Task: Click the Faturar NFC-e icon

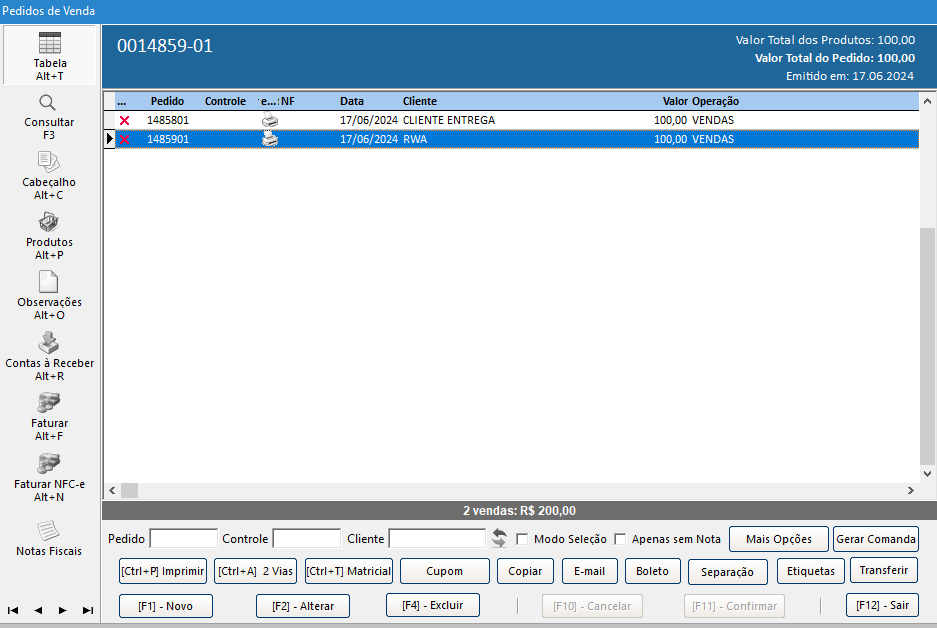Action: (x=48, y=464)
